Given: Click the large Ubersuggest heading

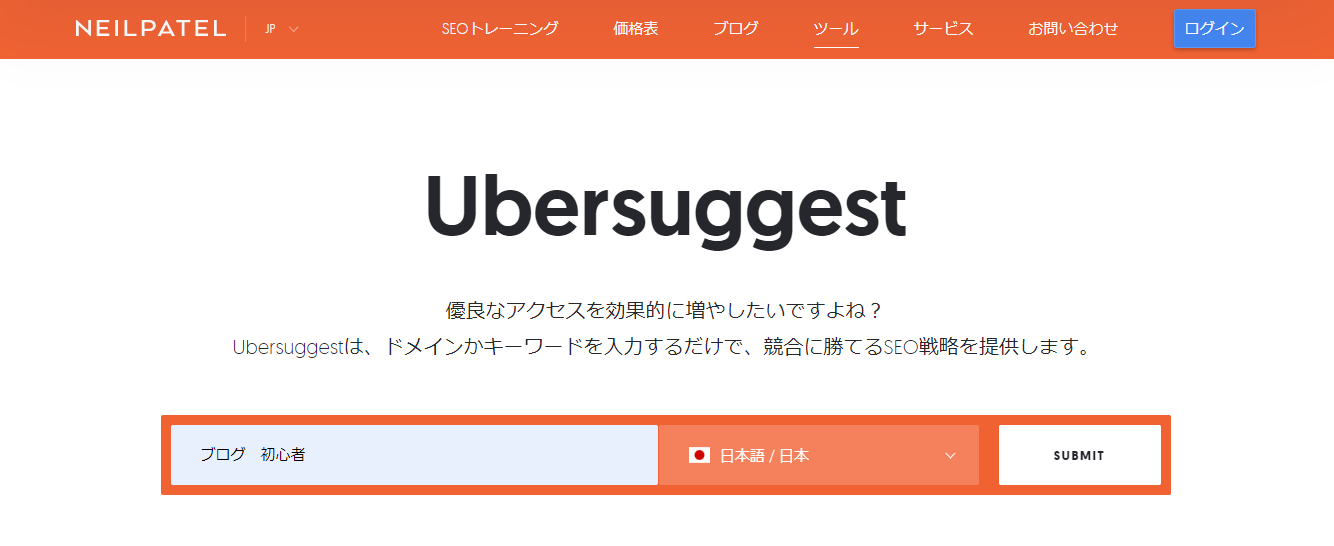Looking at the screenshot, I should (666, 208).
